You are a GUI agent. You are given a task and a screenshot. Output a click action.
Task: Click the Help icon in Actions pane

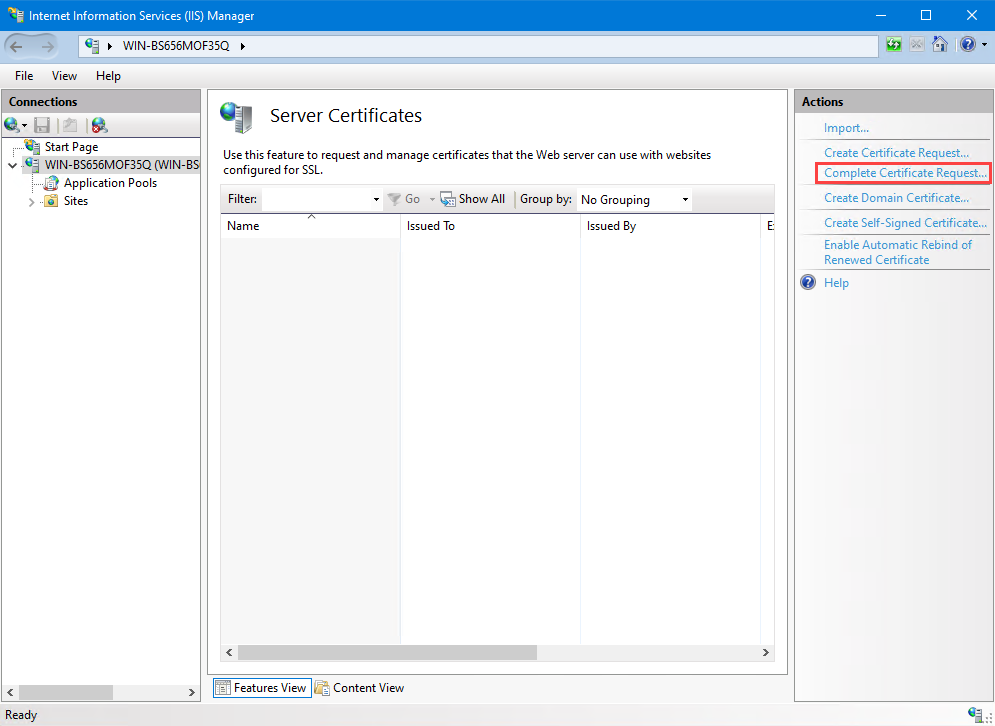(808, 282)
